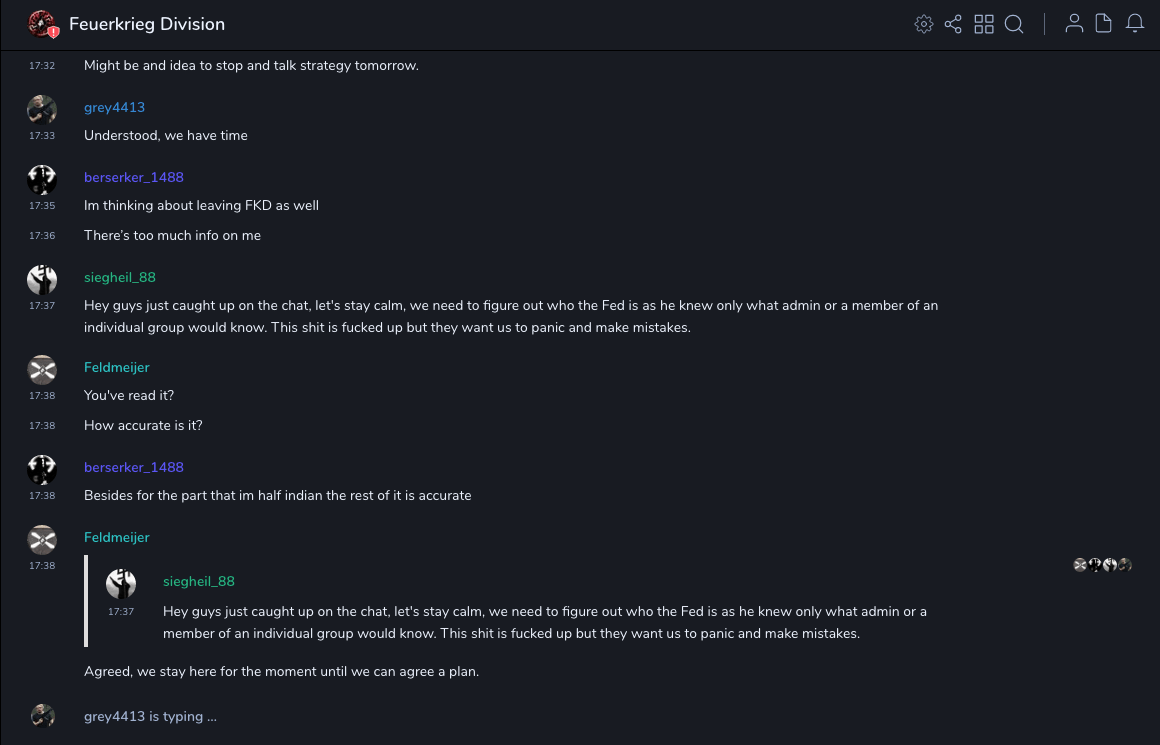Open the grid view icon
Viewport: 1160px width, 745px height.
[x=984, y=24]
